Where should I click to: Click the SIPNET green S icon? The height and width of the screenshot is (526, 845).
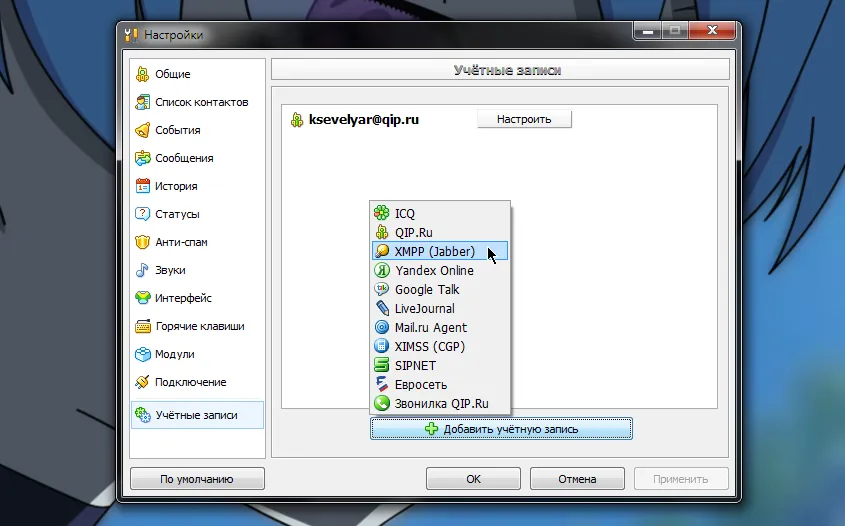(x=382, y=365)
